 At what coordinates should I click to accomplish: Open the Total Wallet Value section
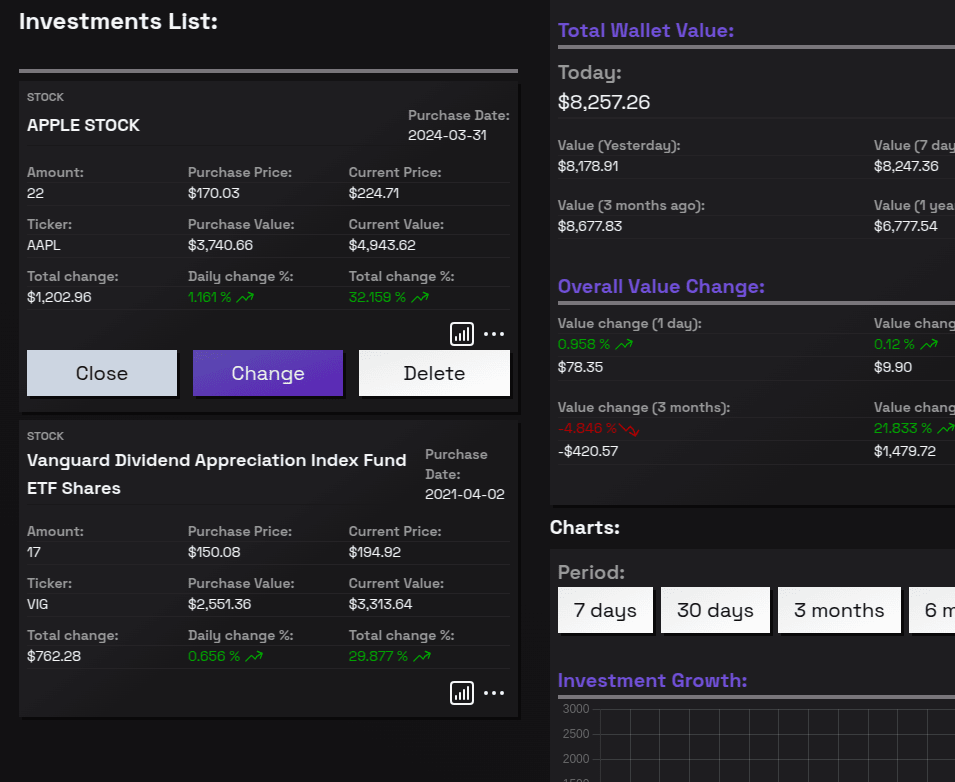[646, 30]
